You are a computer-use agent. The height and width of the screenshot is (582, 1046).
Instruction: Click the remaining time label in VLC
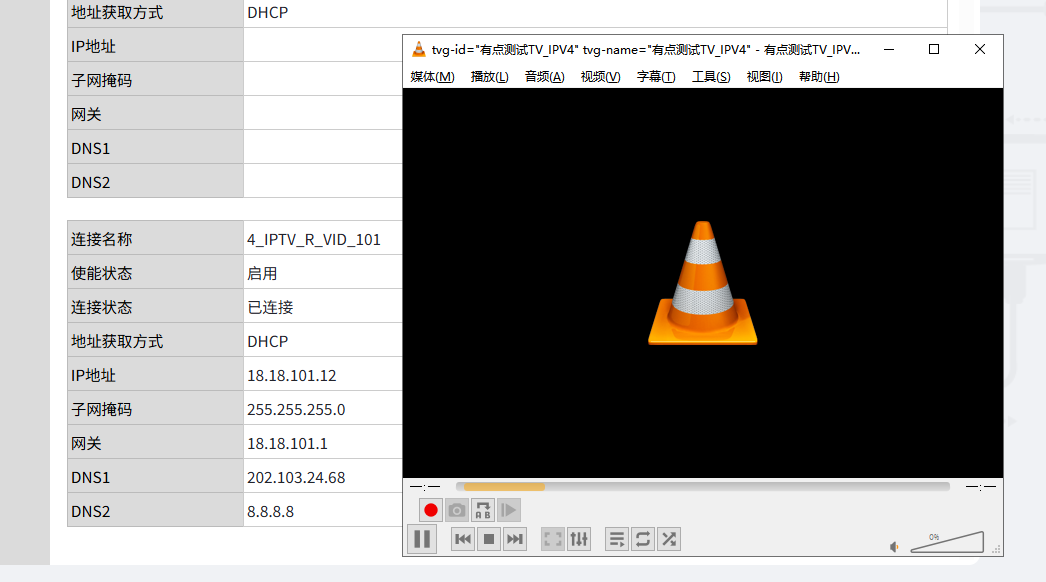pos(981,487)
